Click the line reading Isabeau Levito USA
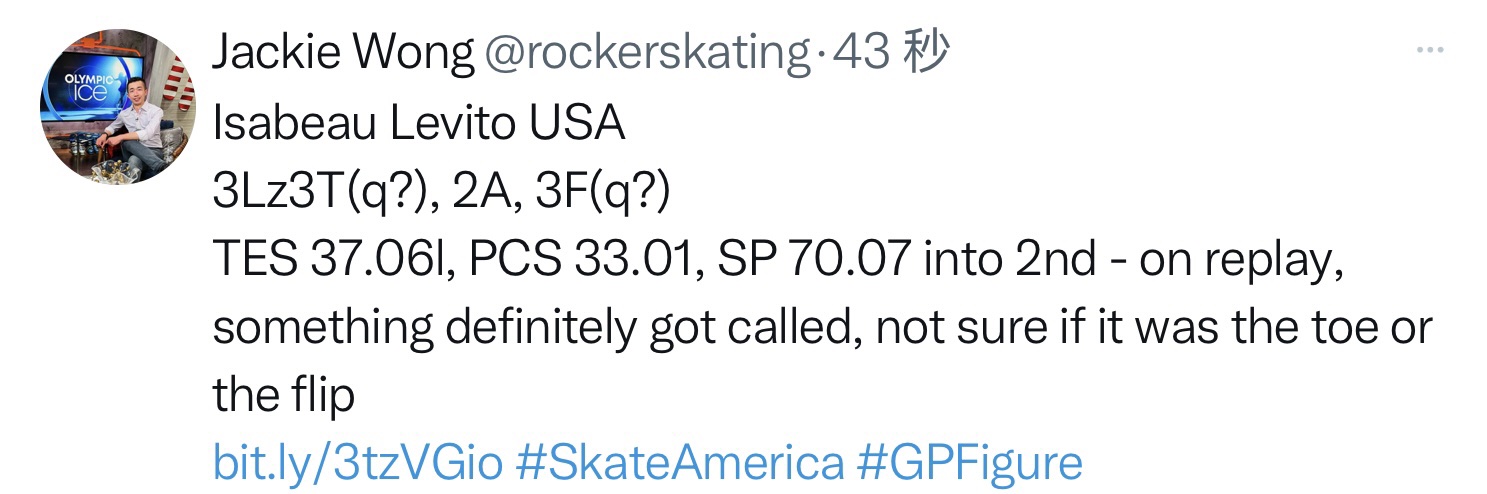The image size is (1487, 494). point(419,123)
